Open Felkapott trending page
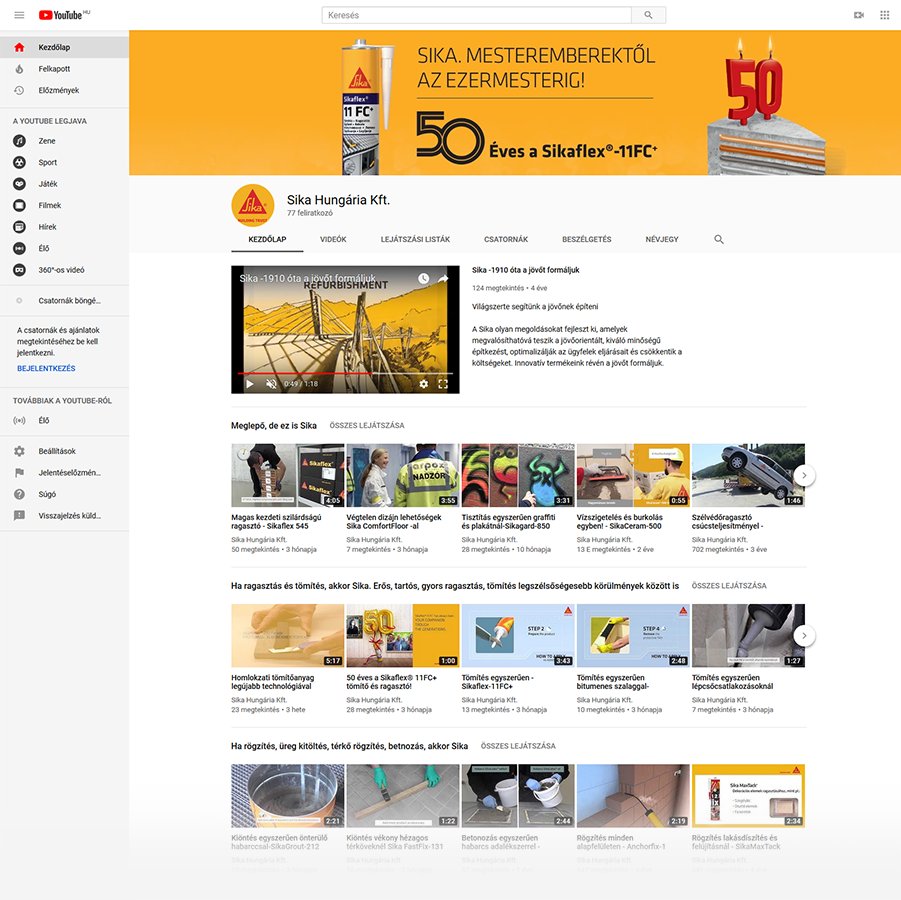 click(64, 69)
